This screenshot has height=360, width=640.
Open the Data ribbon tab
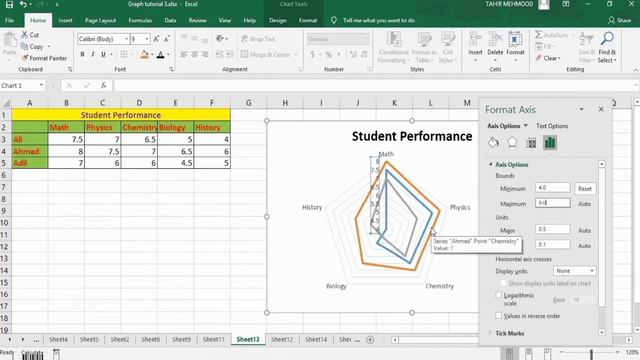point(170,20)
